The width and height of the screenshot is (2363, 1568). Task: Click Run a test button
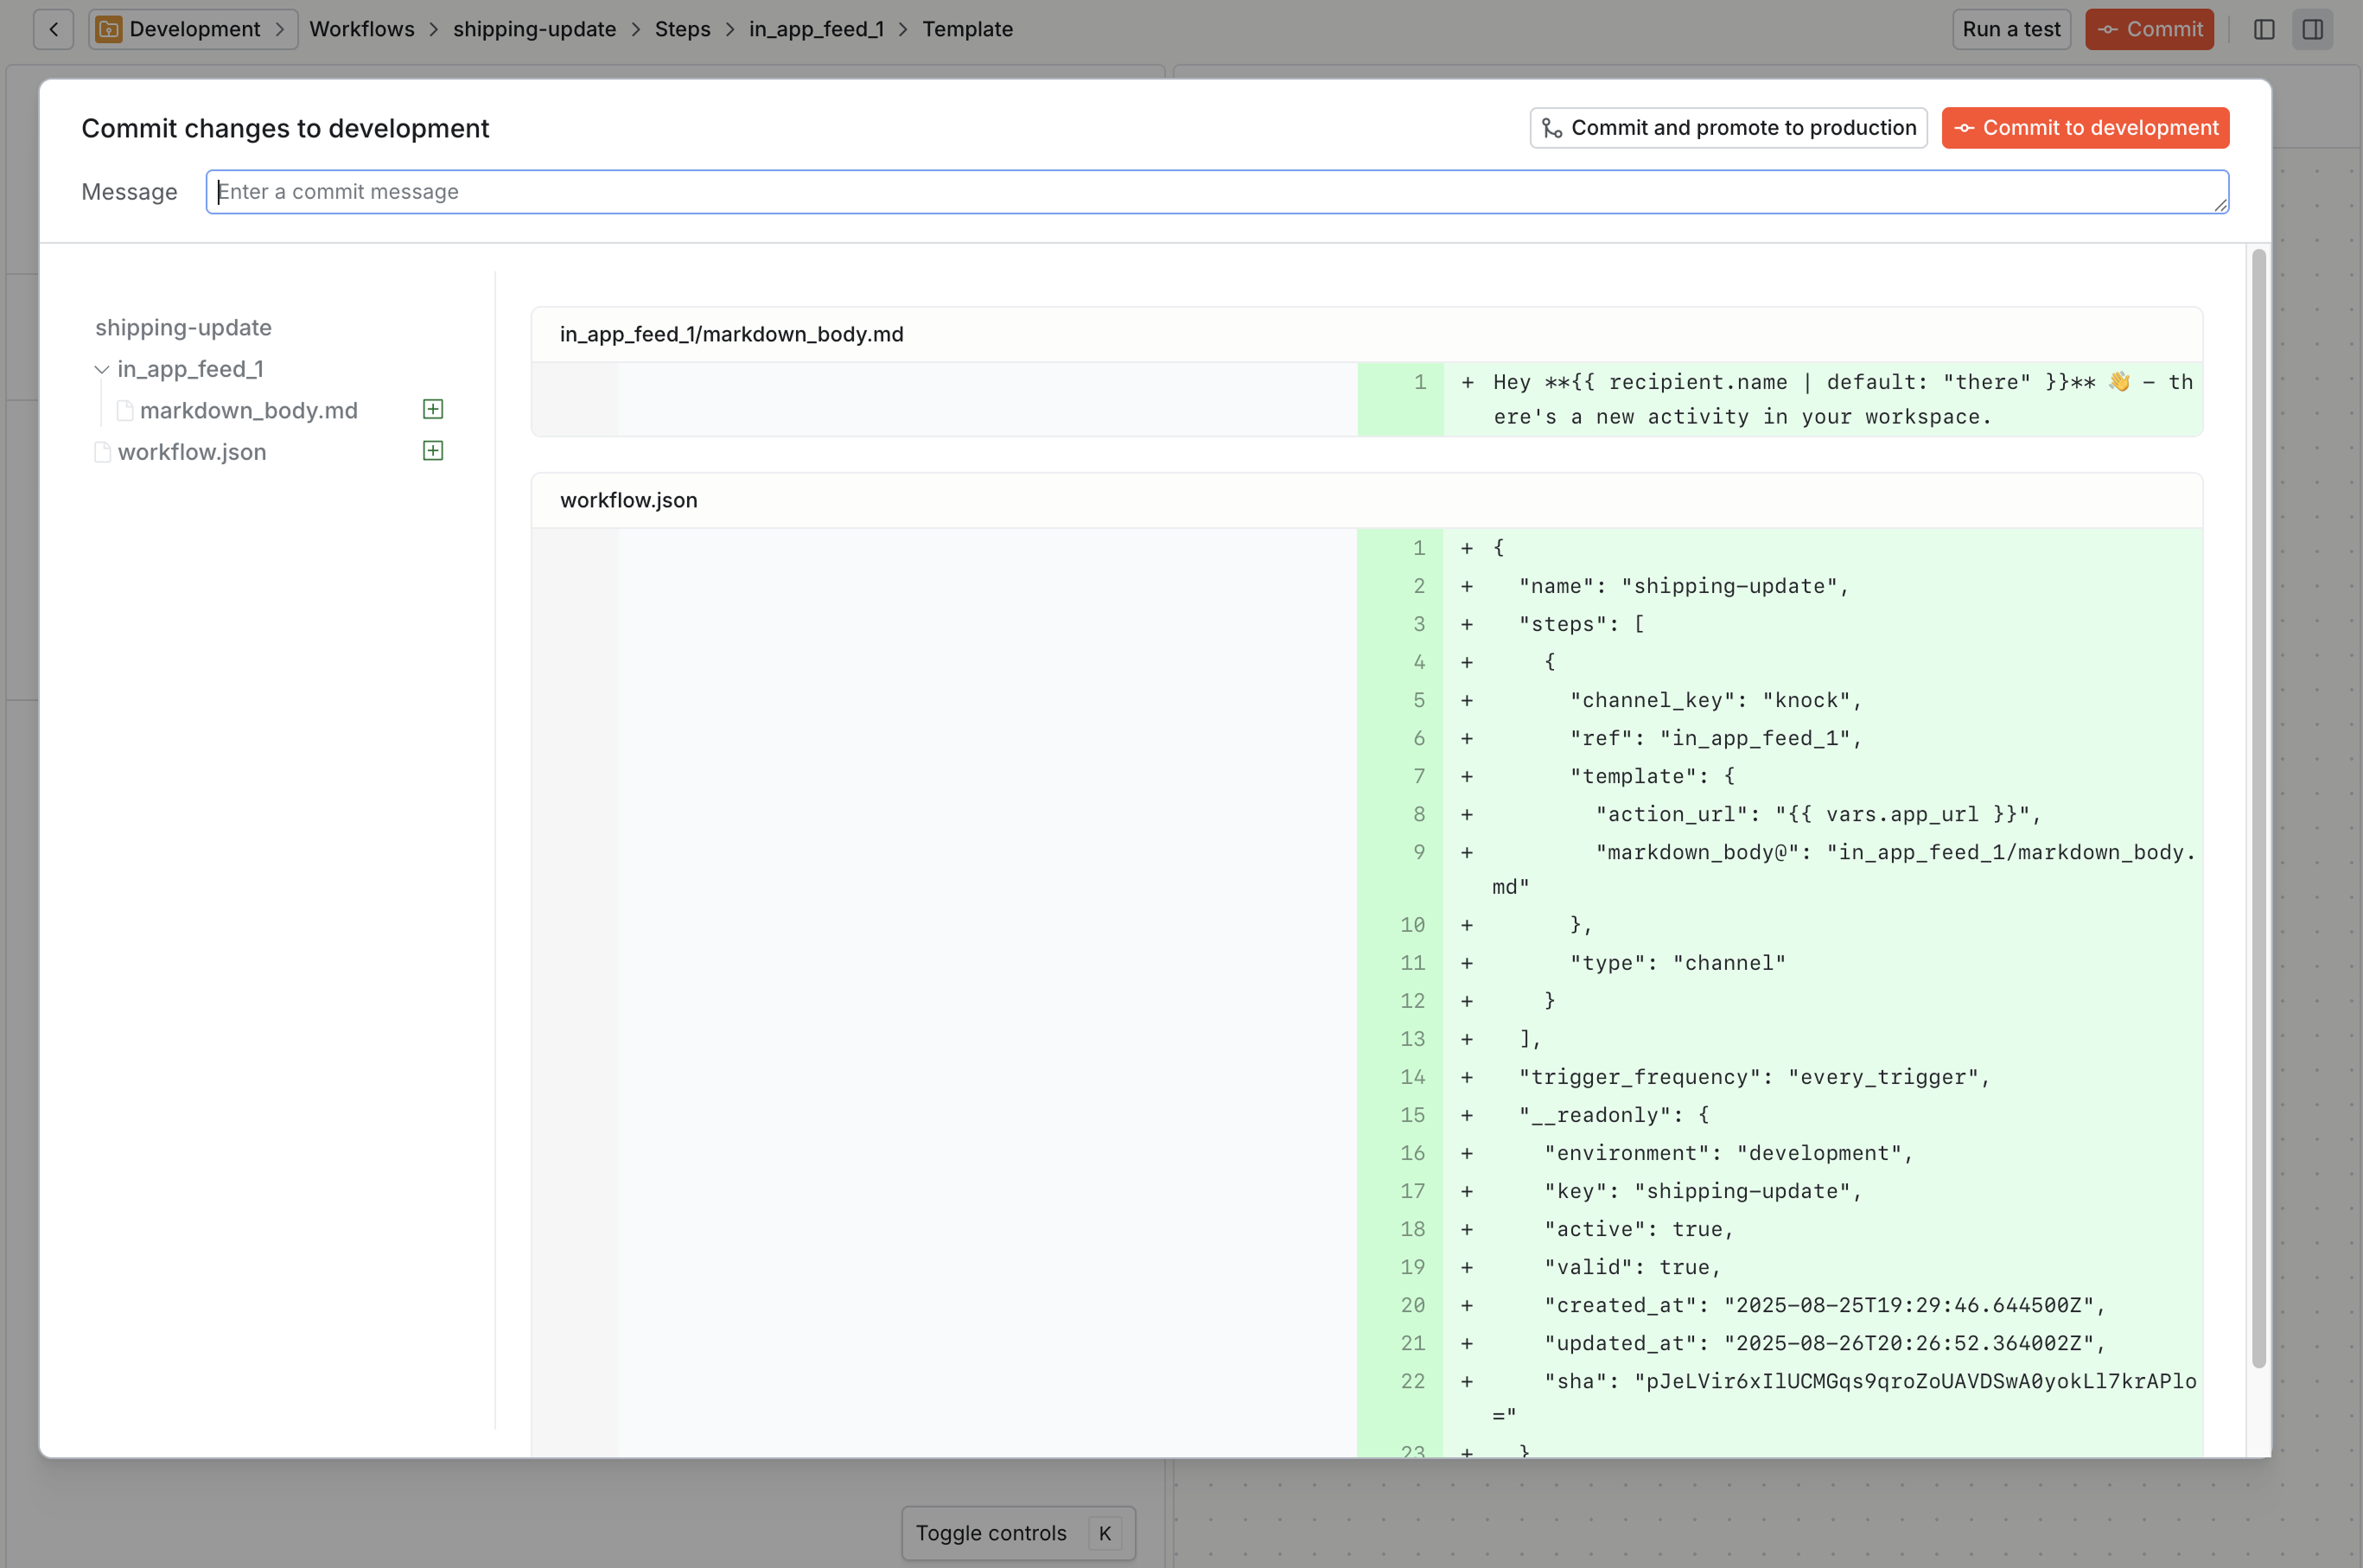[2011, 29]
